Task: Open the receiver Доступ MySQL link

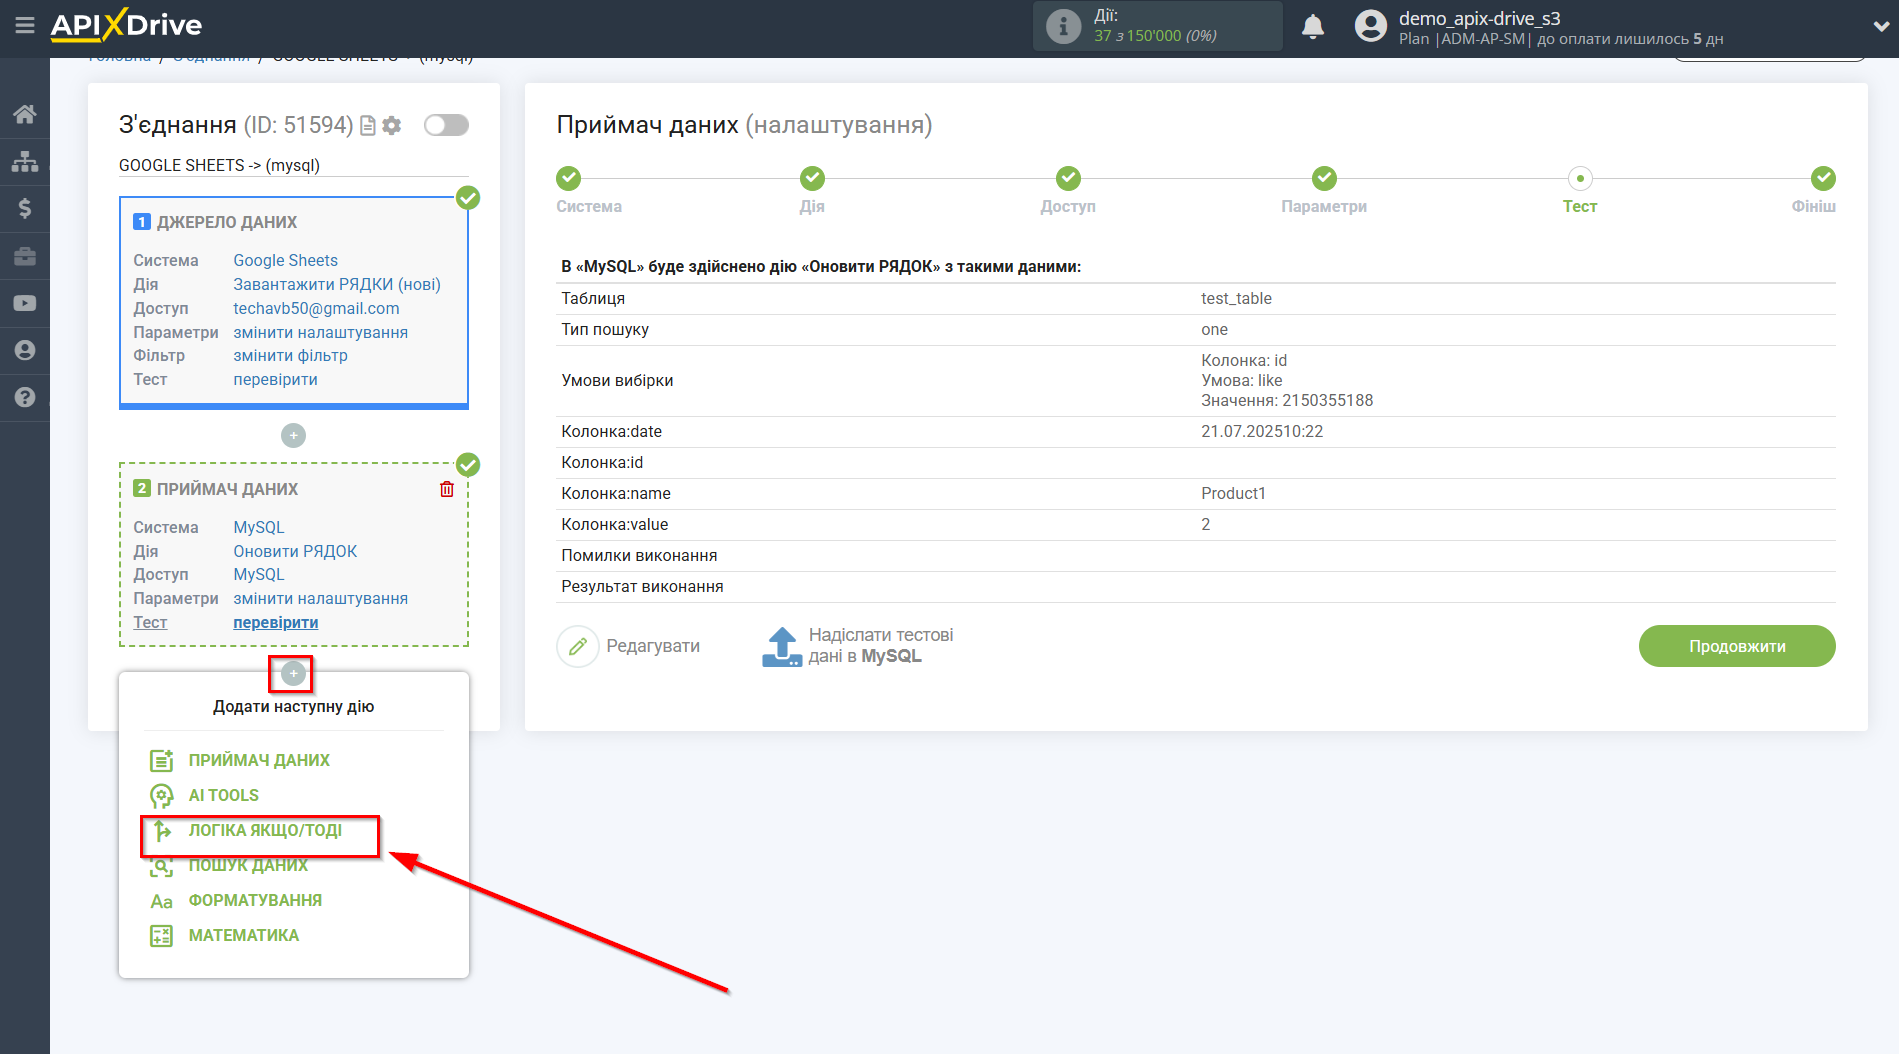Action: coord(258,574)
